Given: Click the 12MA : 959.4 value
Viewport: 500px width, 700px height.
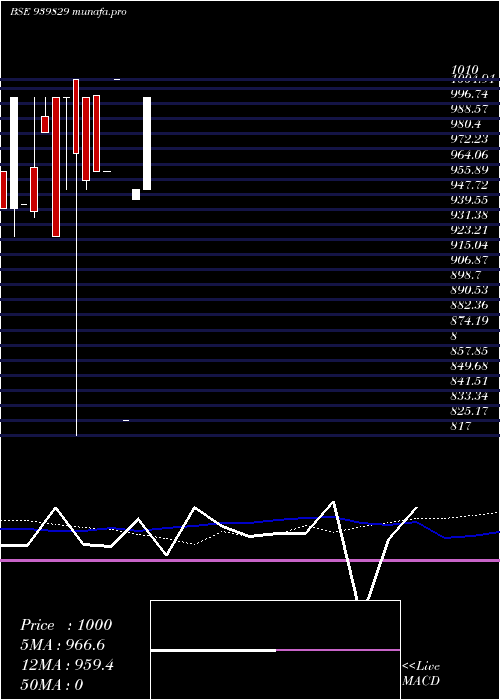Looking at the screenshot, I should point(67,665).
